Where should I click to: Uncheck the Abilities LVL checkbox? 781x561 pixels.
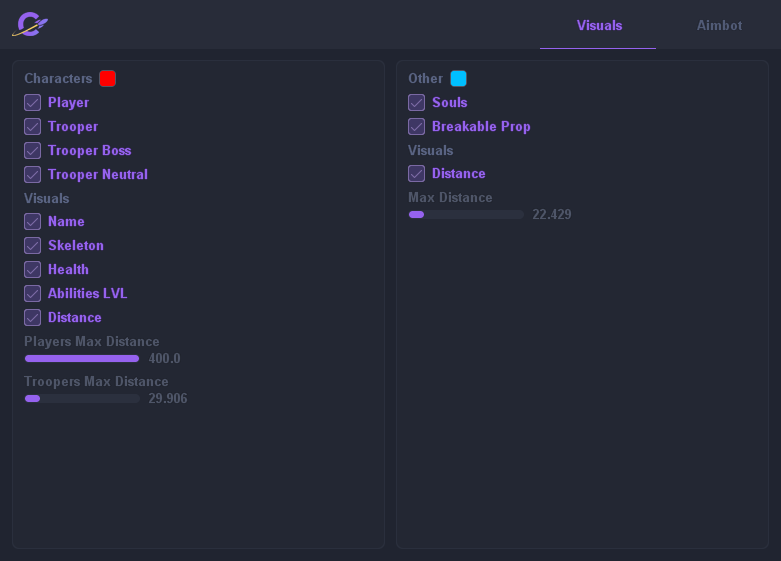tap(33, 294)
